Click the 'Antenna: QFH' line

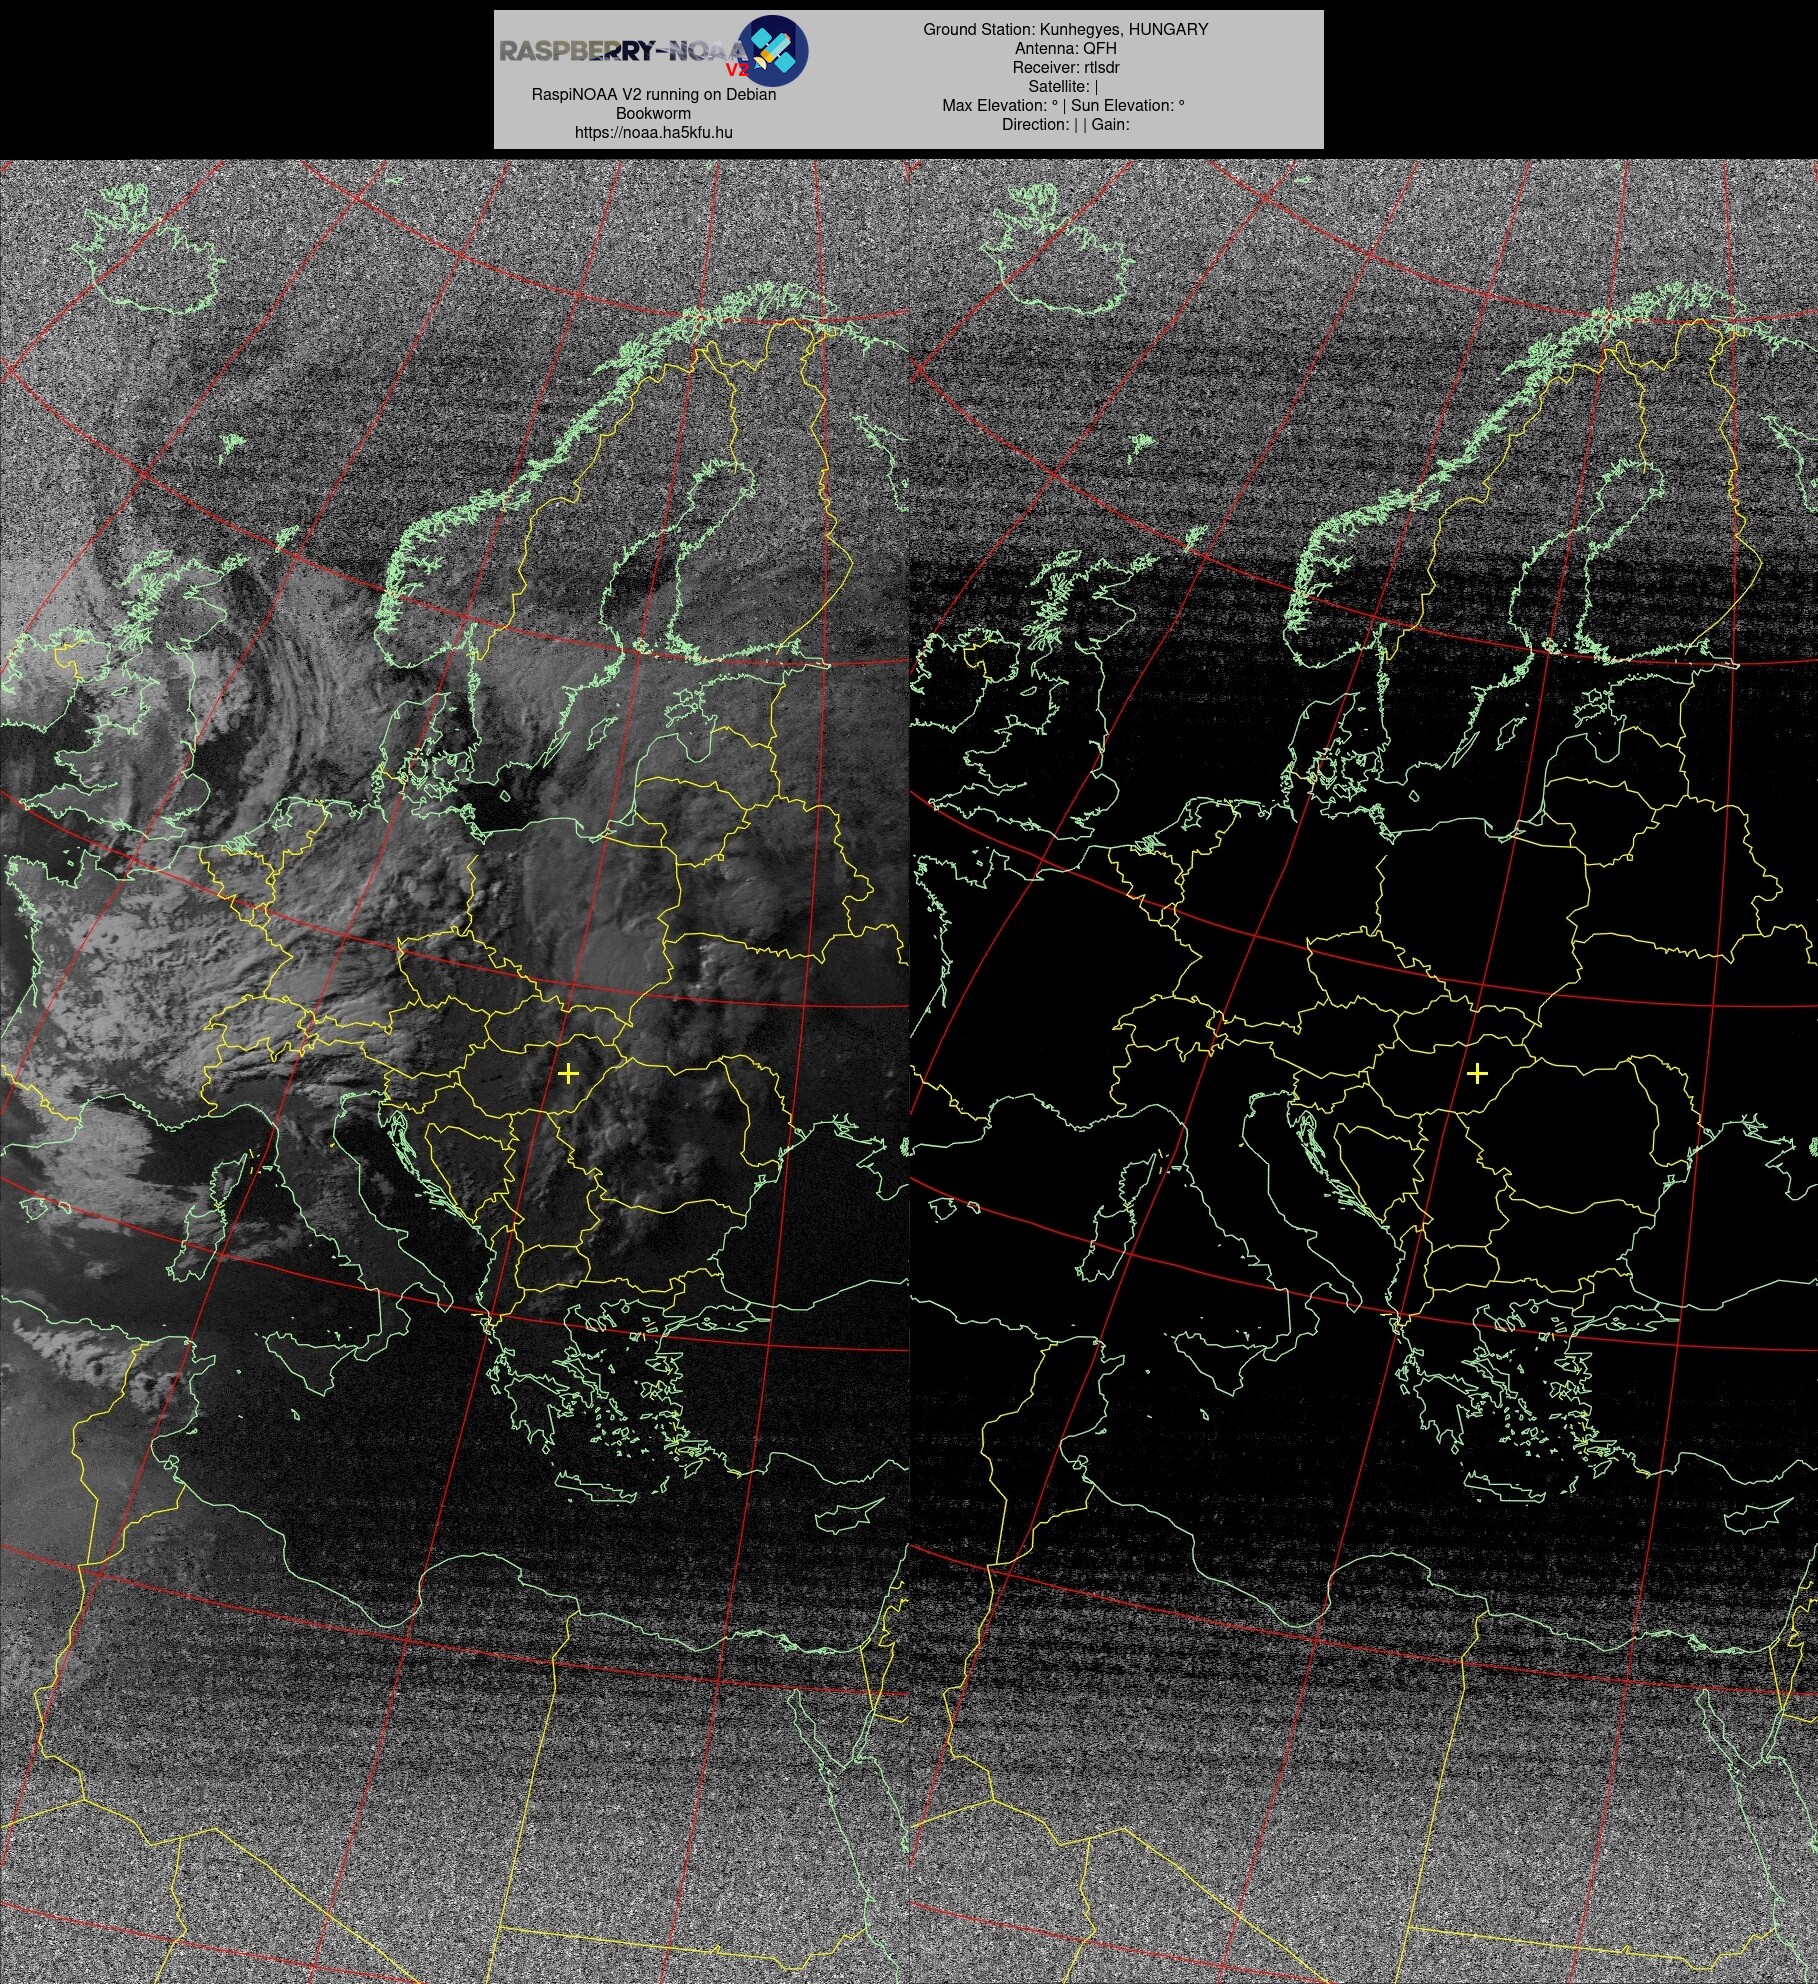pos(1065,48)
